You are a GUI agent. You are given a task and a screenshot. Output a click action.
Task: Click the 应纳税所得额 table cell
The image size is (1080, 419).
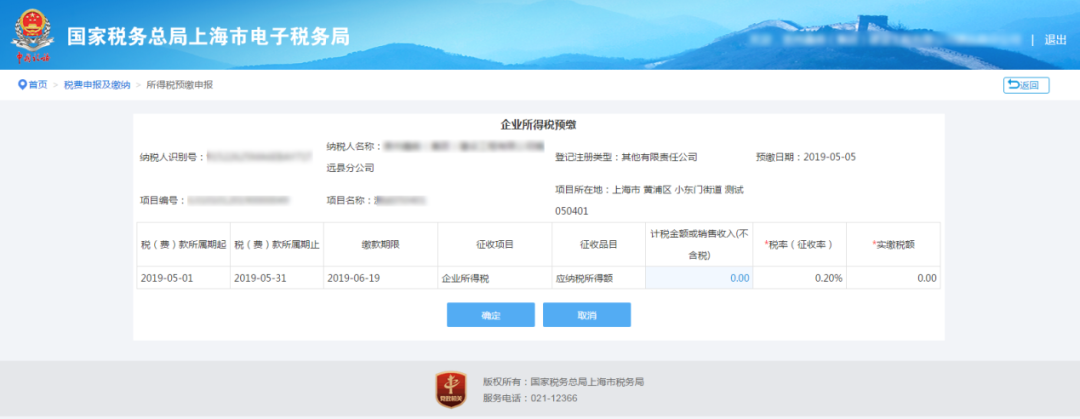click(599, 278)
